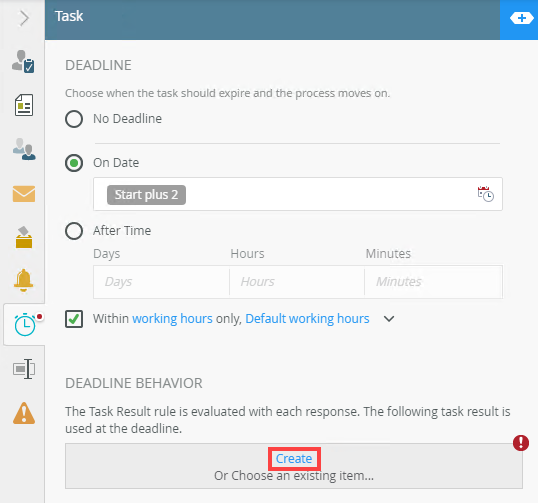Click the red error indicator on Deadline Behavior
The width and height of the screenshot is (538, 503).
(x=521, y=443)
